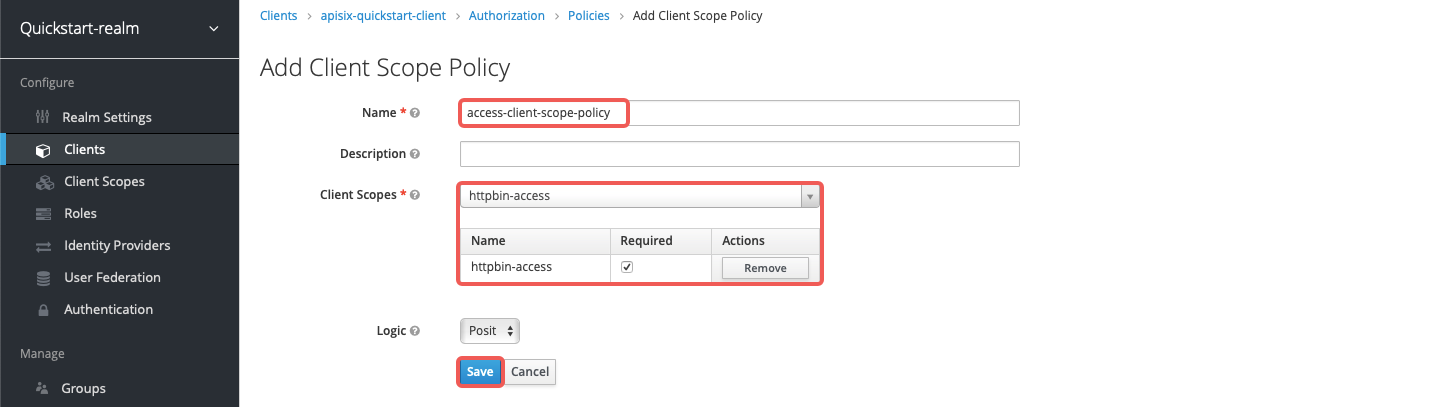Click the Roles icon in sidebar
The image size is (1439, 407).
[42, 214]
